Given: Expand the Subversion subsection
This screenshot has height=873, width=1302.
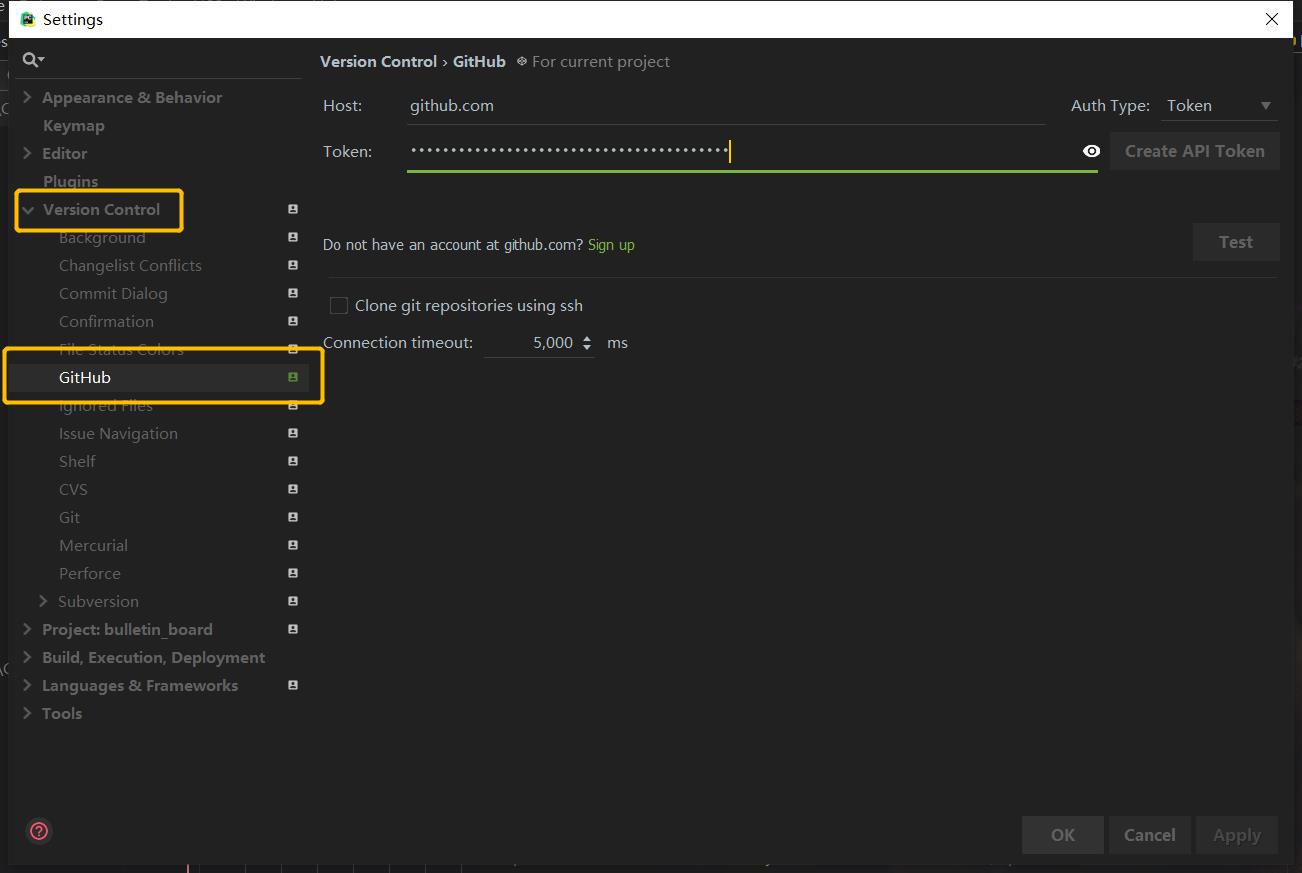Looking at the screenshot, I should [x=43, y=601].
